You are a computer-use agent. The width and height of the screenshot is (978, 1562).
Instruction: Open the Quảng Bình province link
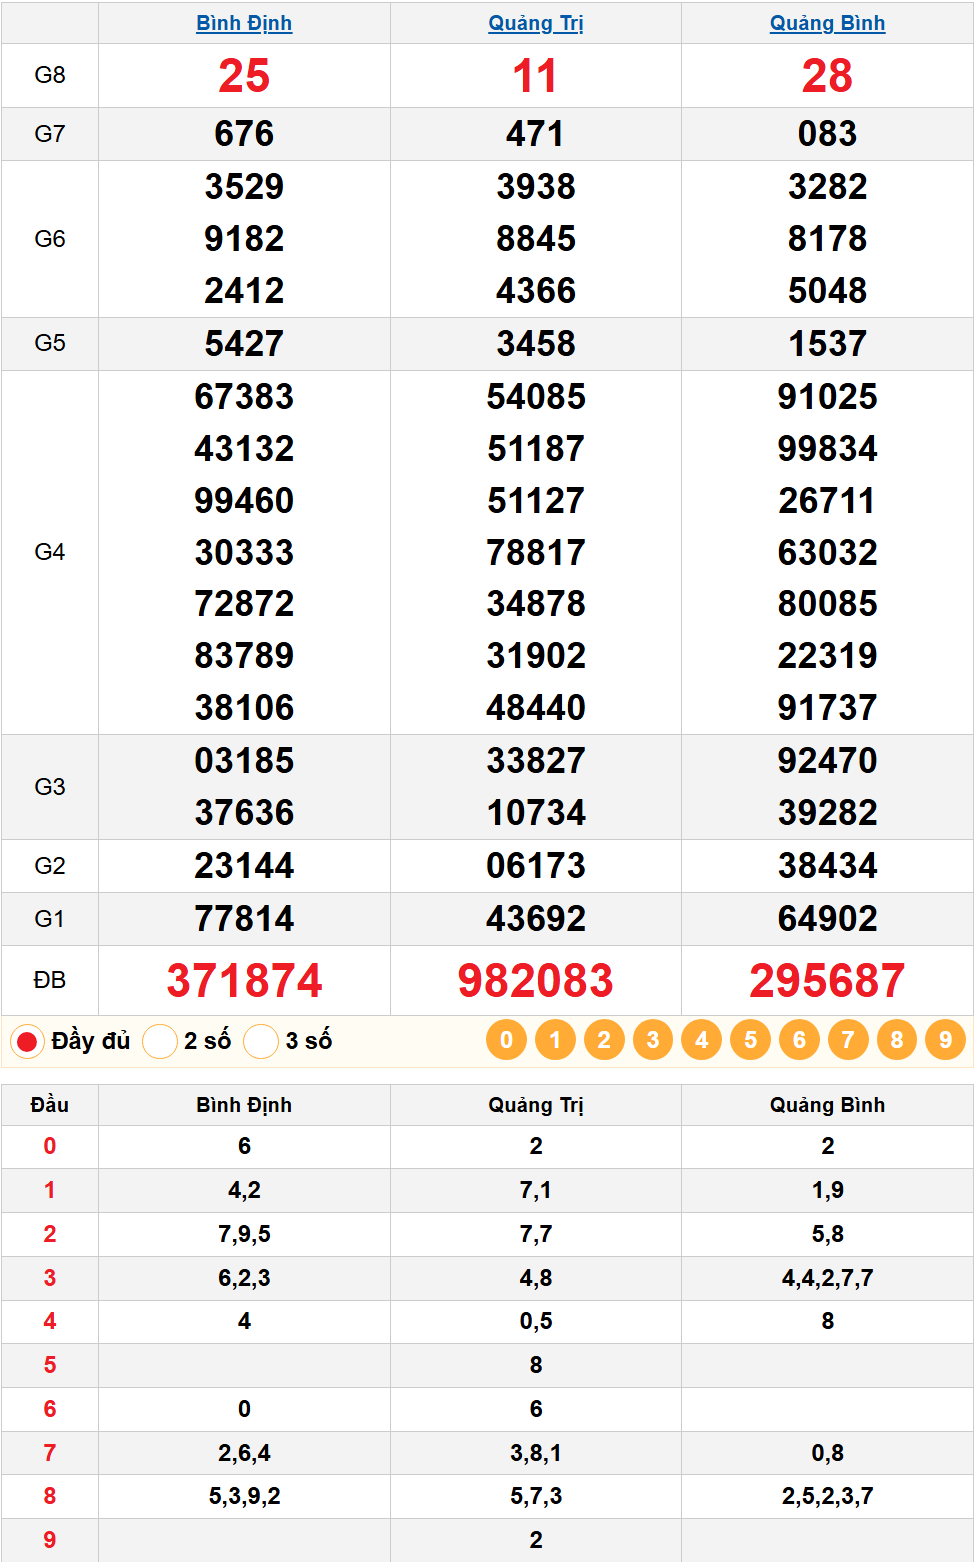(x=827, y=23)
